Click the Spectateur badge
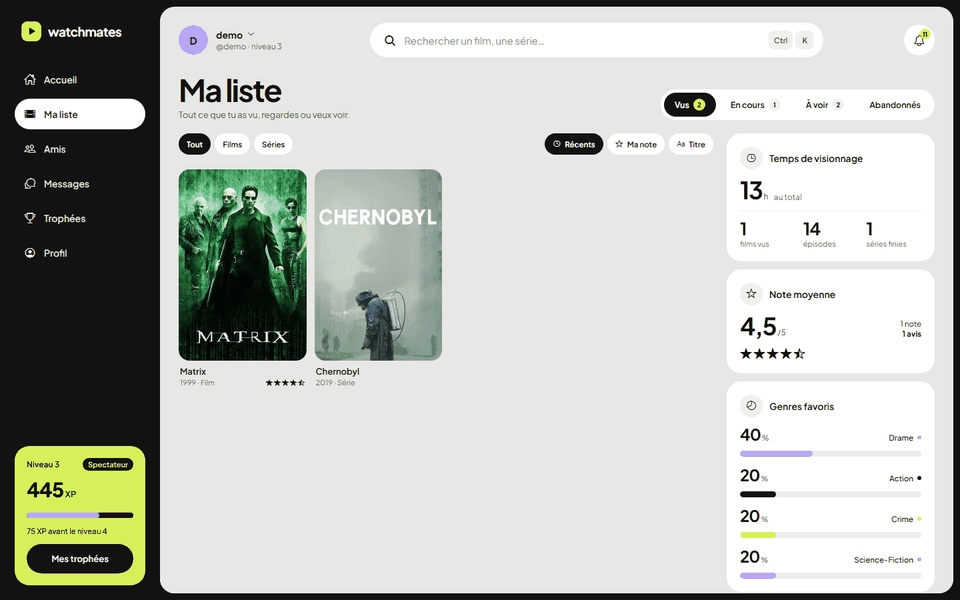The image size is (960, 600). click(x=108, y=464)
